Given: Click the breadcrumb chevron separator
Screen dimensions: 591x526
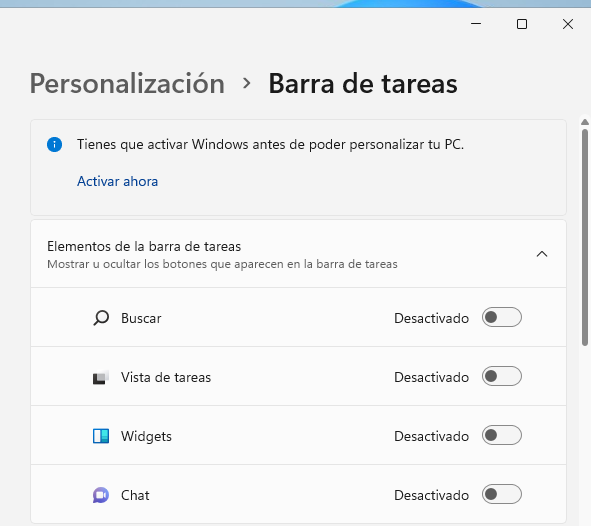Looking at the screenshot, I should pos(247,83).
